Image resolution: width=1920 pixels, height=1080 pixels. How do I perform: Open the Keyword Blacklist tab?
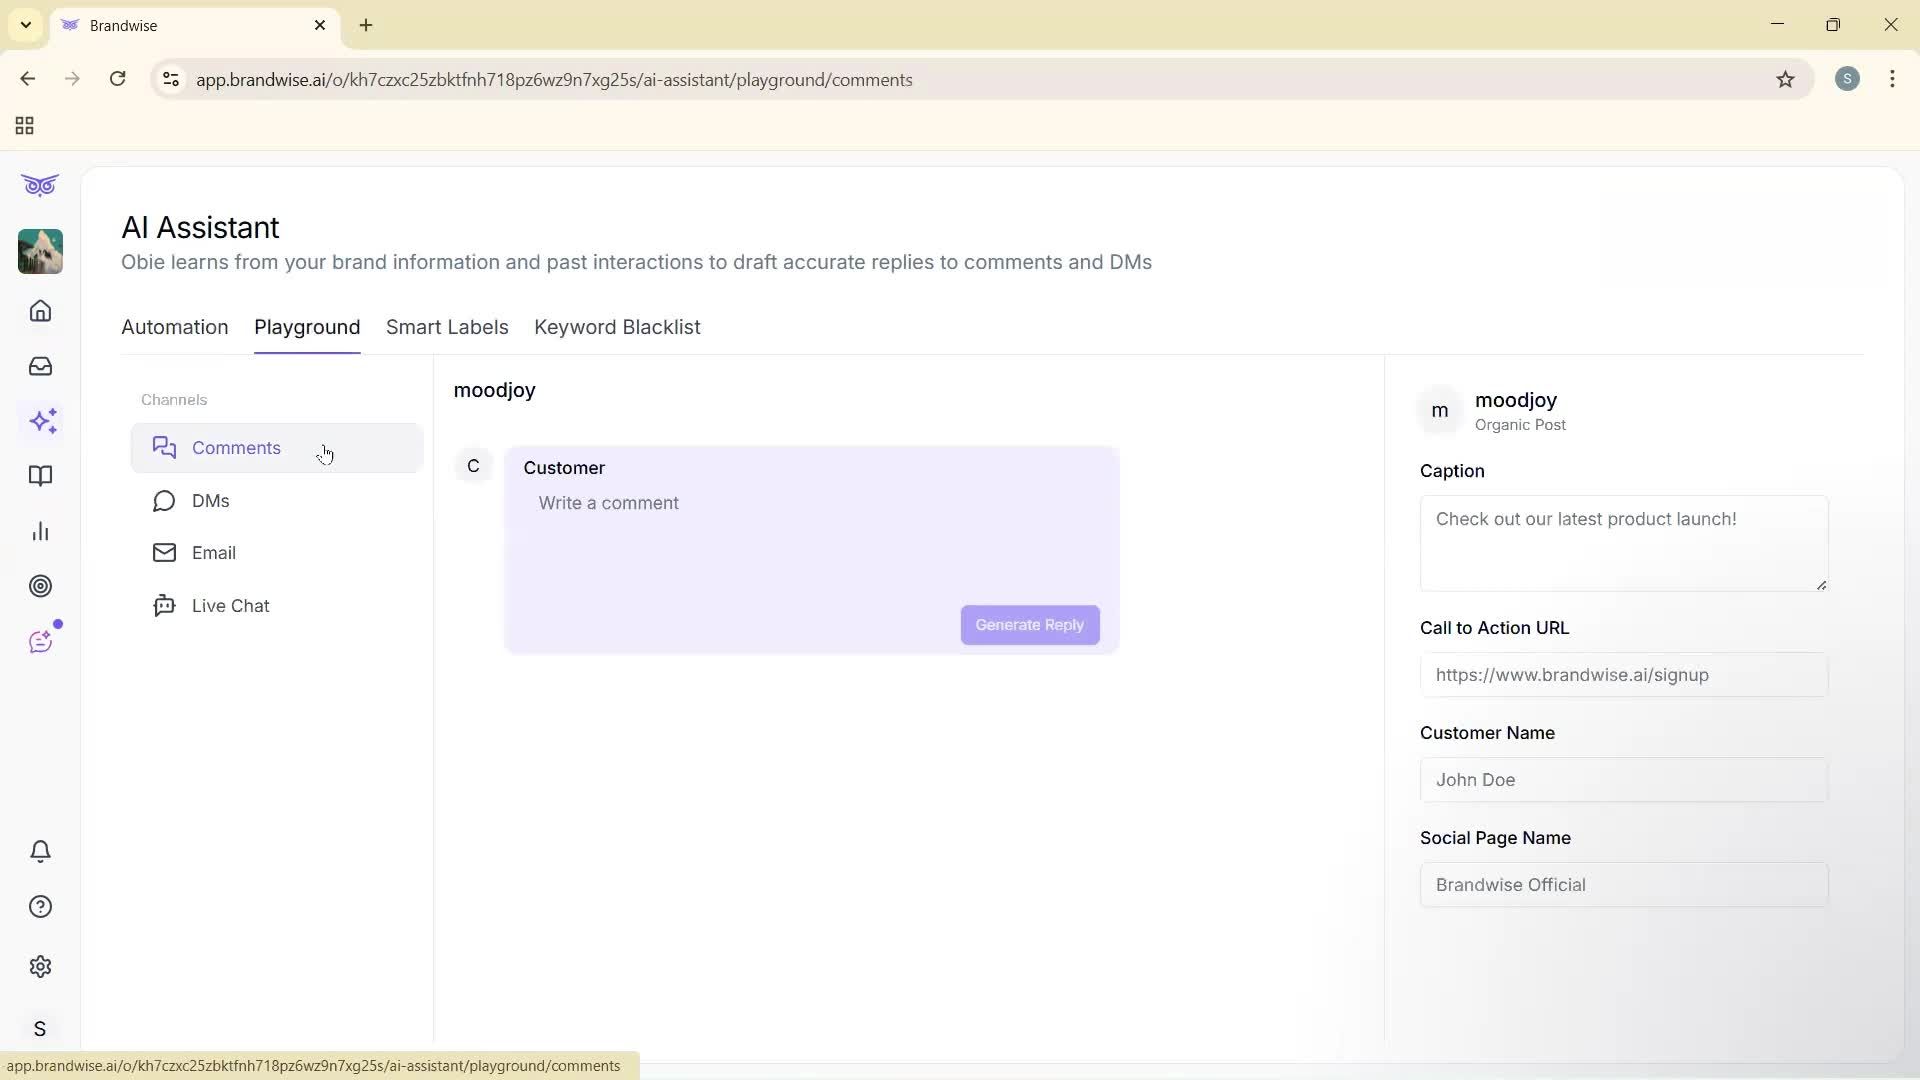click(x=617, y=327)
